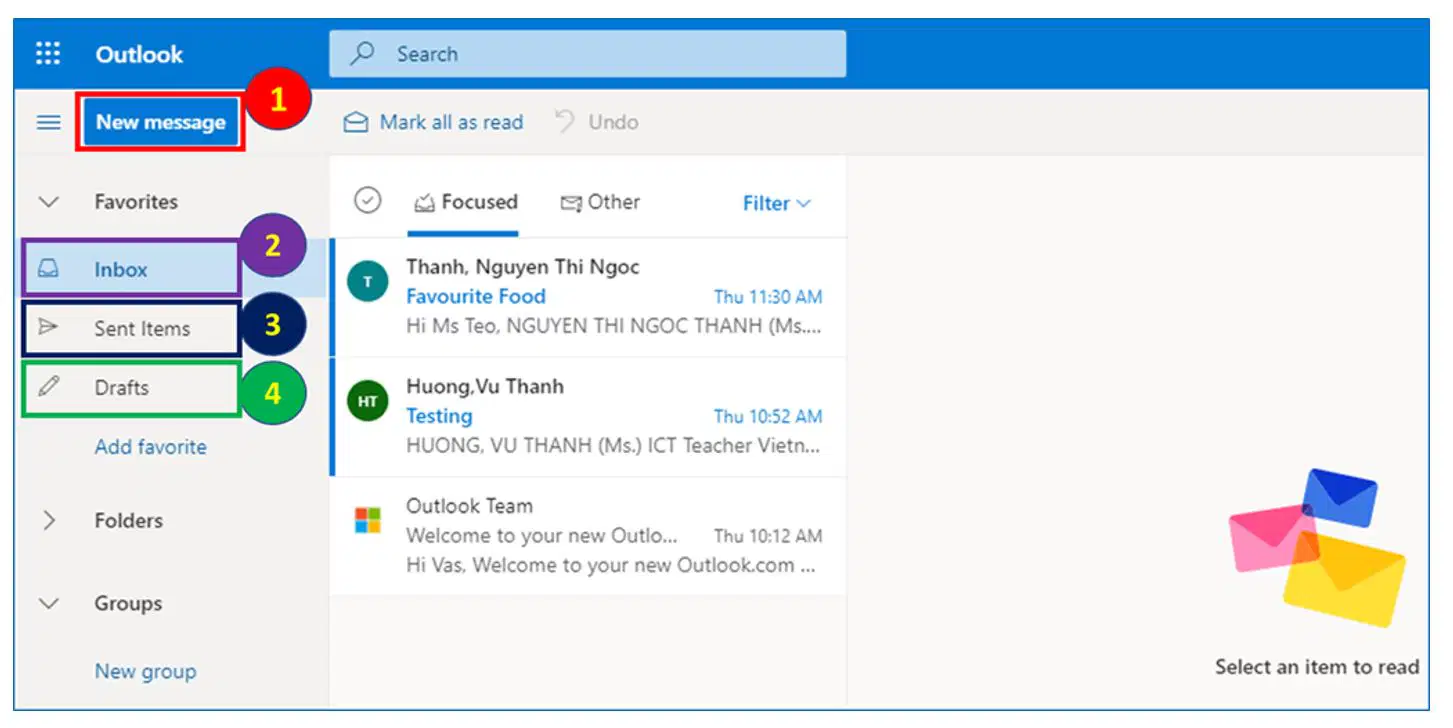Click the search magnifier icon

pos(362,53)
